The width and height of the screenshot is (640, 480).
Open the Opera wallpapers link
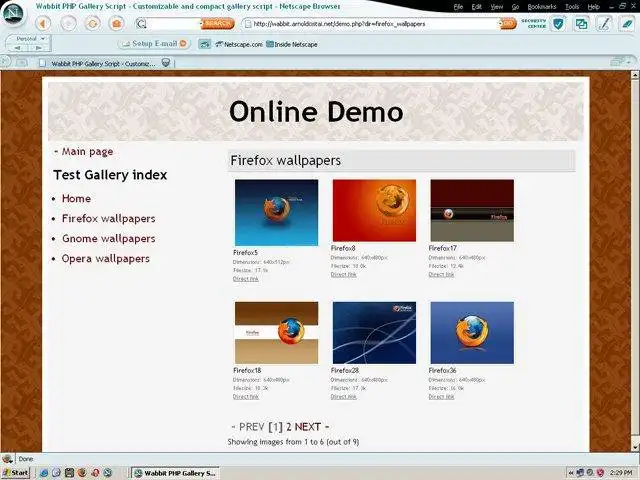[106, 259]
